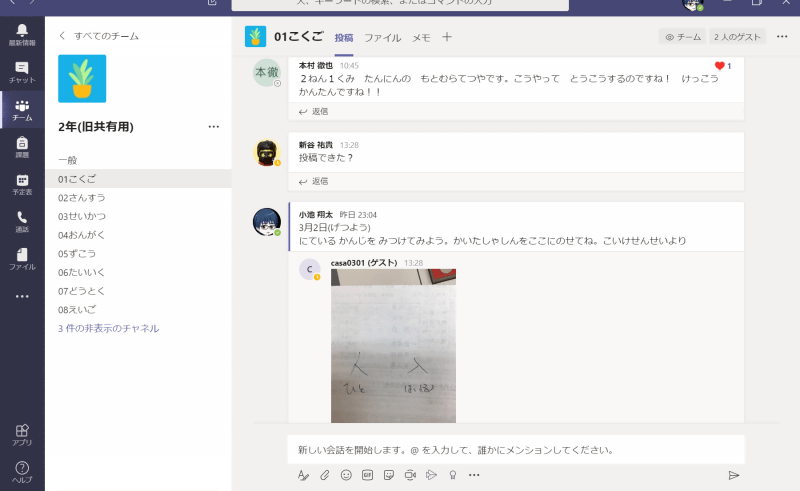Viewport: 800px width, 491px height.
Task: Add a new tab with plus button
Action: [x=447, y=37]
